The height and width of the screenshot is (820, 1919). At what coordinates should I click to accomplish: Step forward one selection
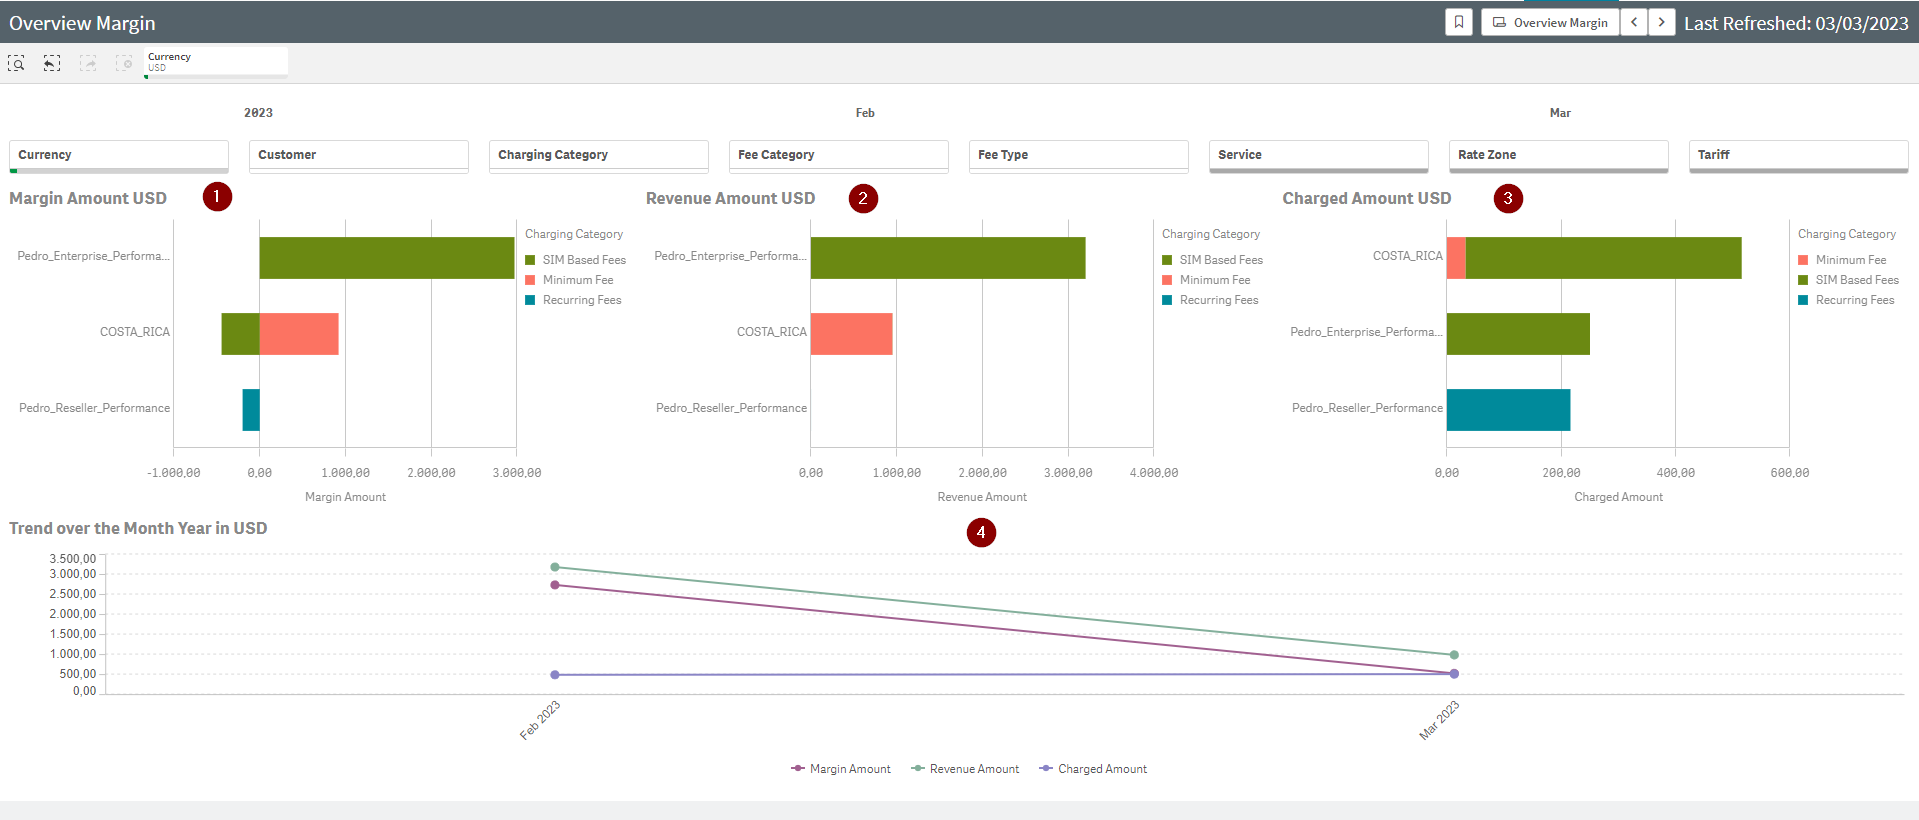[x=88, y=64]
